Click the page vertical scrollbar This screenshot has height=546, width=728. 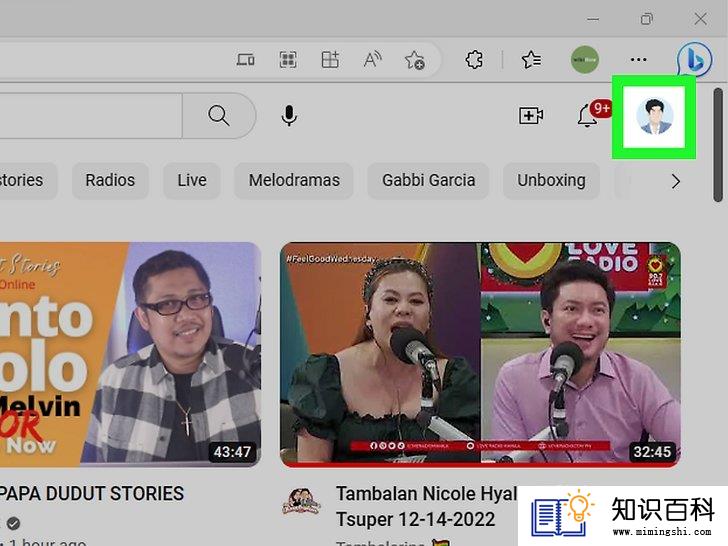pyautogui.click(x=718, y=145)
